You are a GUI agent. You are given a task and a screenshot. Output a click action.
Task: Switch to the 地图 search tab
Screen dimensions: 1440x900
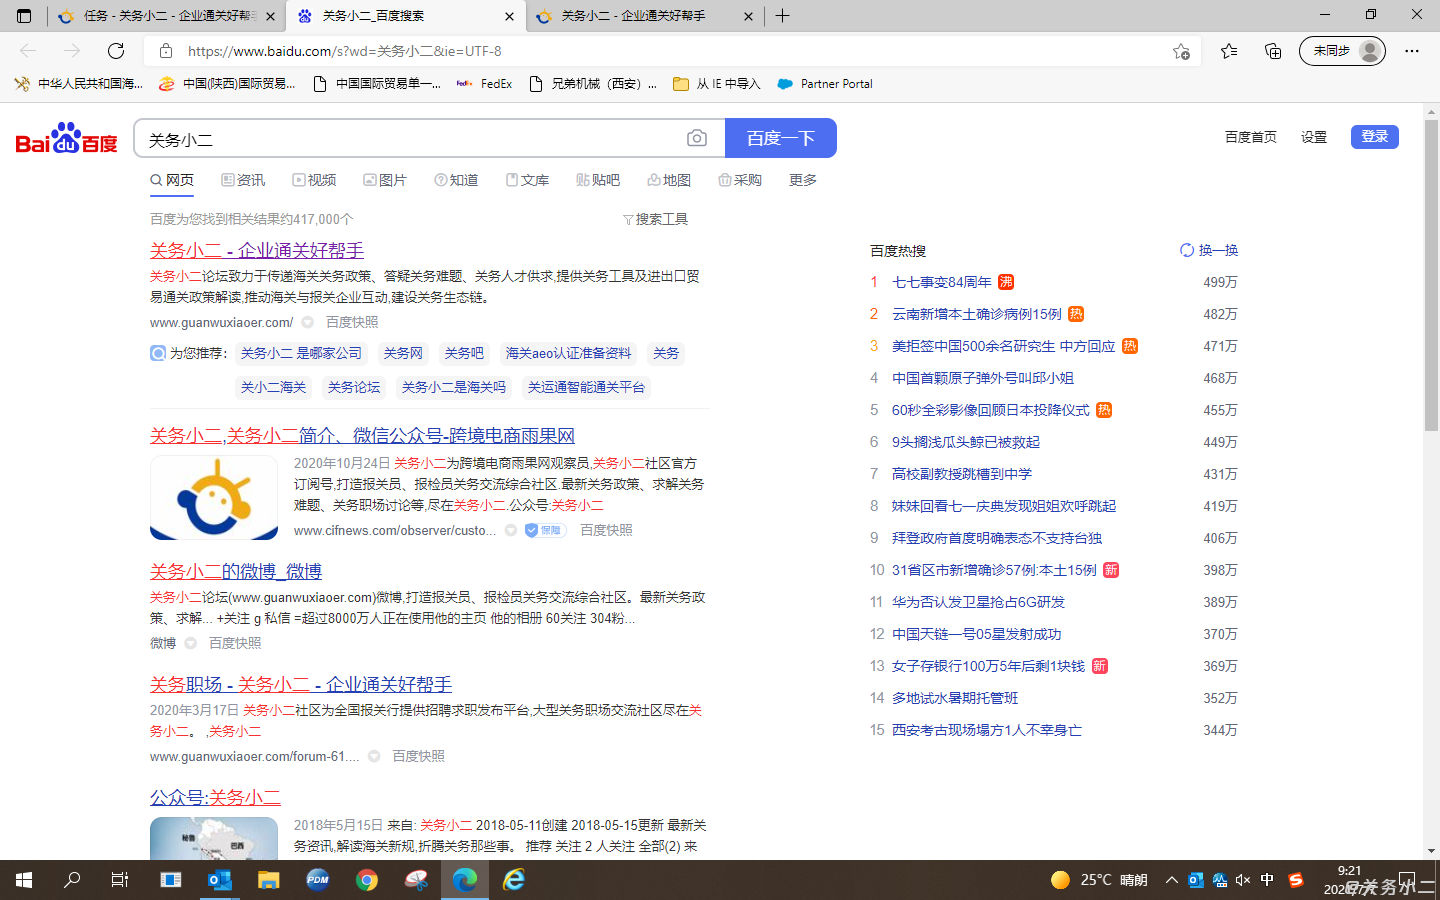point(669,180)
